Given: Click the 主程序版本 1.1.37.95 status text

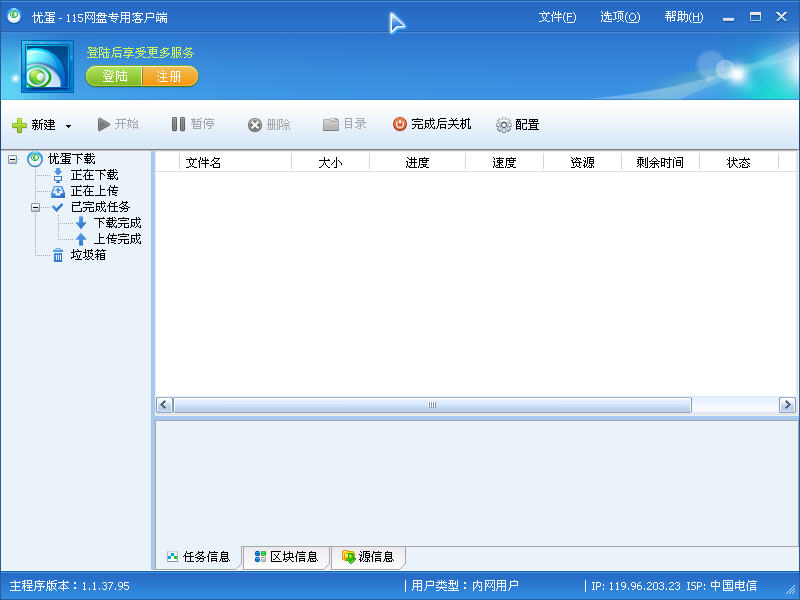Looking at the screenshot, I should (69, 586).
